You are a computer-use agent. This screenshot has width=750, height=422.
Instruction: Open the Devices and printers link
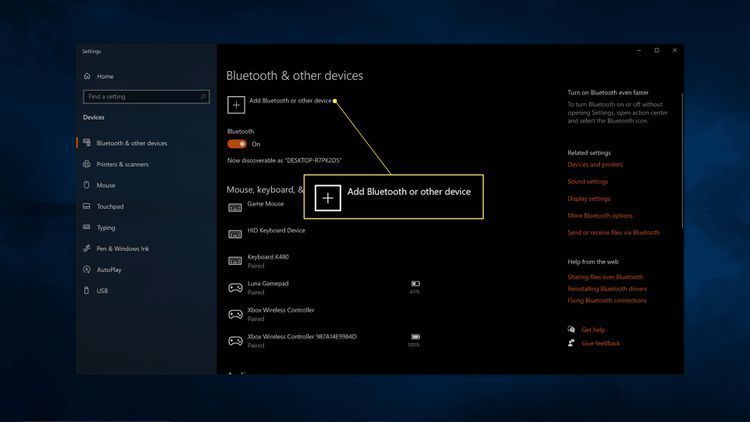tap(595, 164)
